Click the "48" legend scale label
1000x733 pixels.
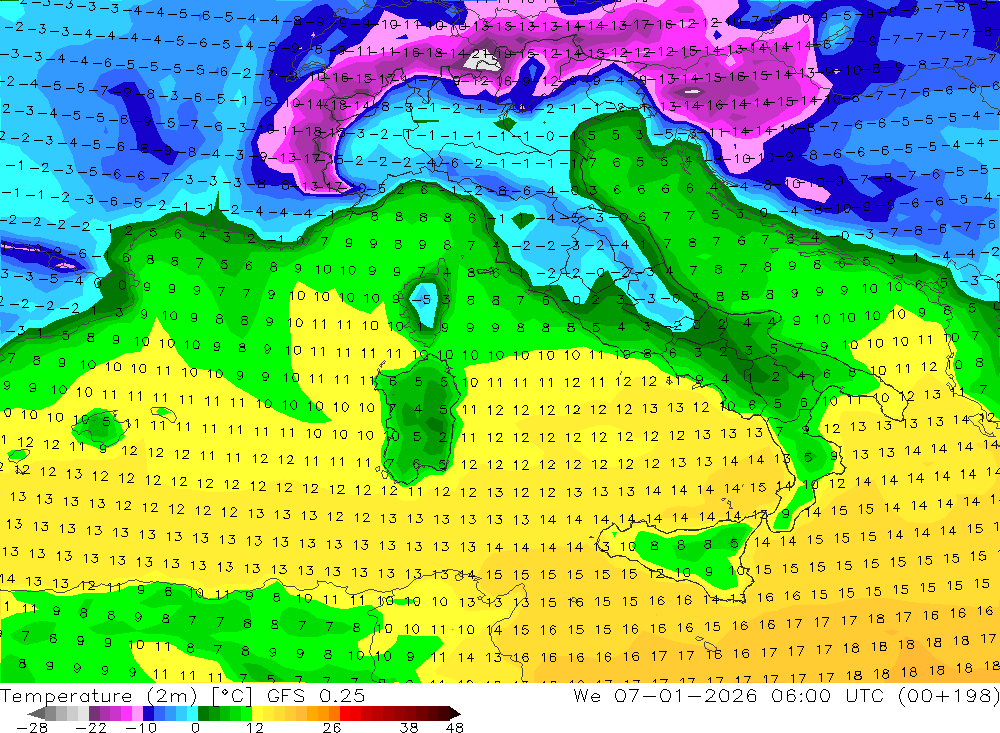(x=455, y=728)
